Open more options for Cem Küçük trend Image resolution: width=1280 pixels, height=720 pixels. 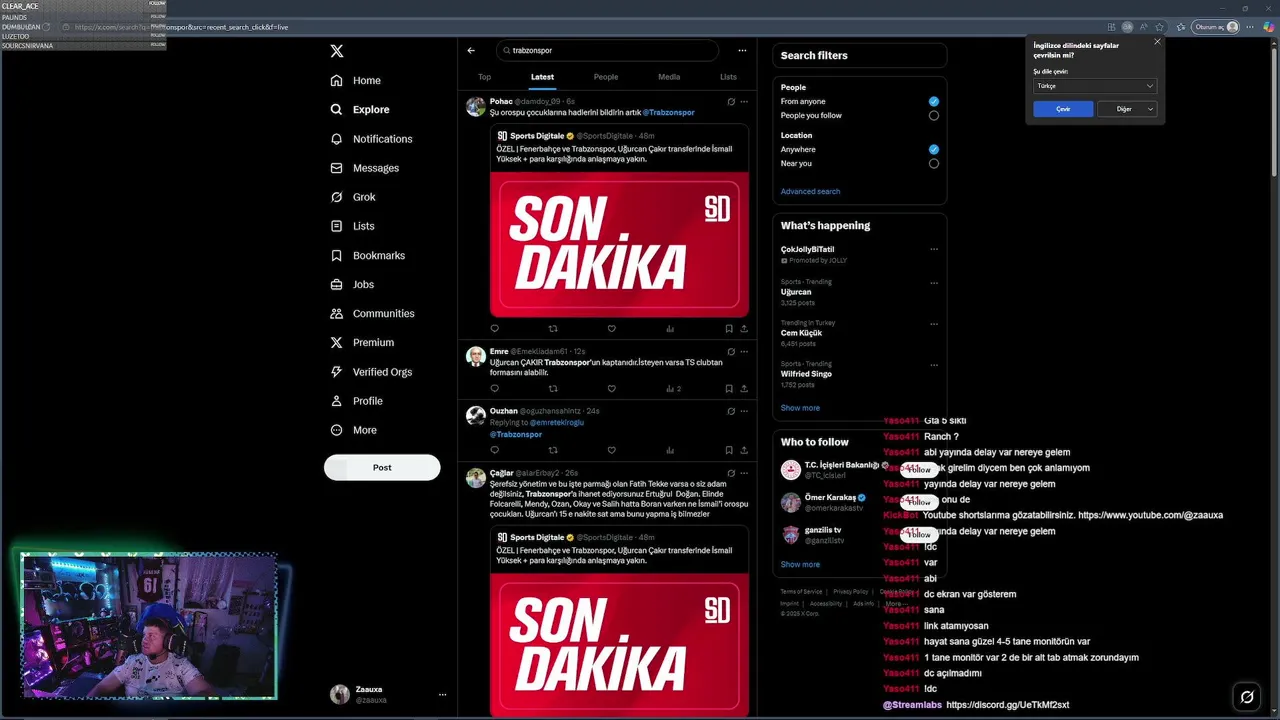click(x=934, y=324)
